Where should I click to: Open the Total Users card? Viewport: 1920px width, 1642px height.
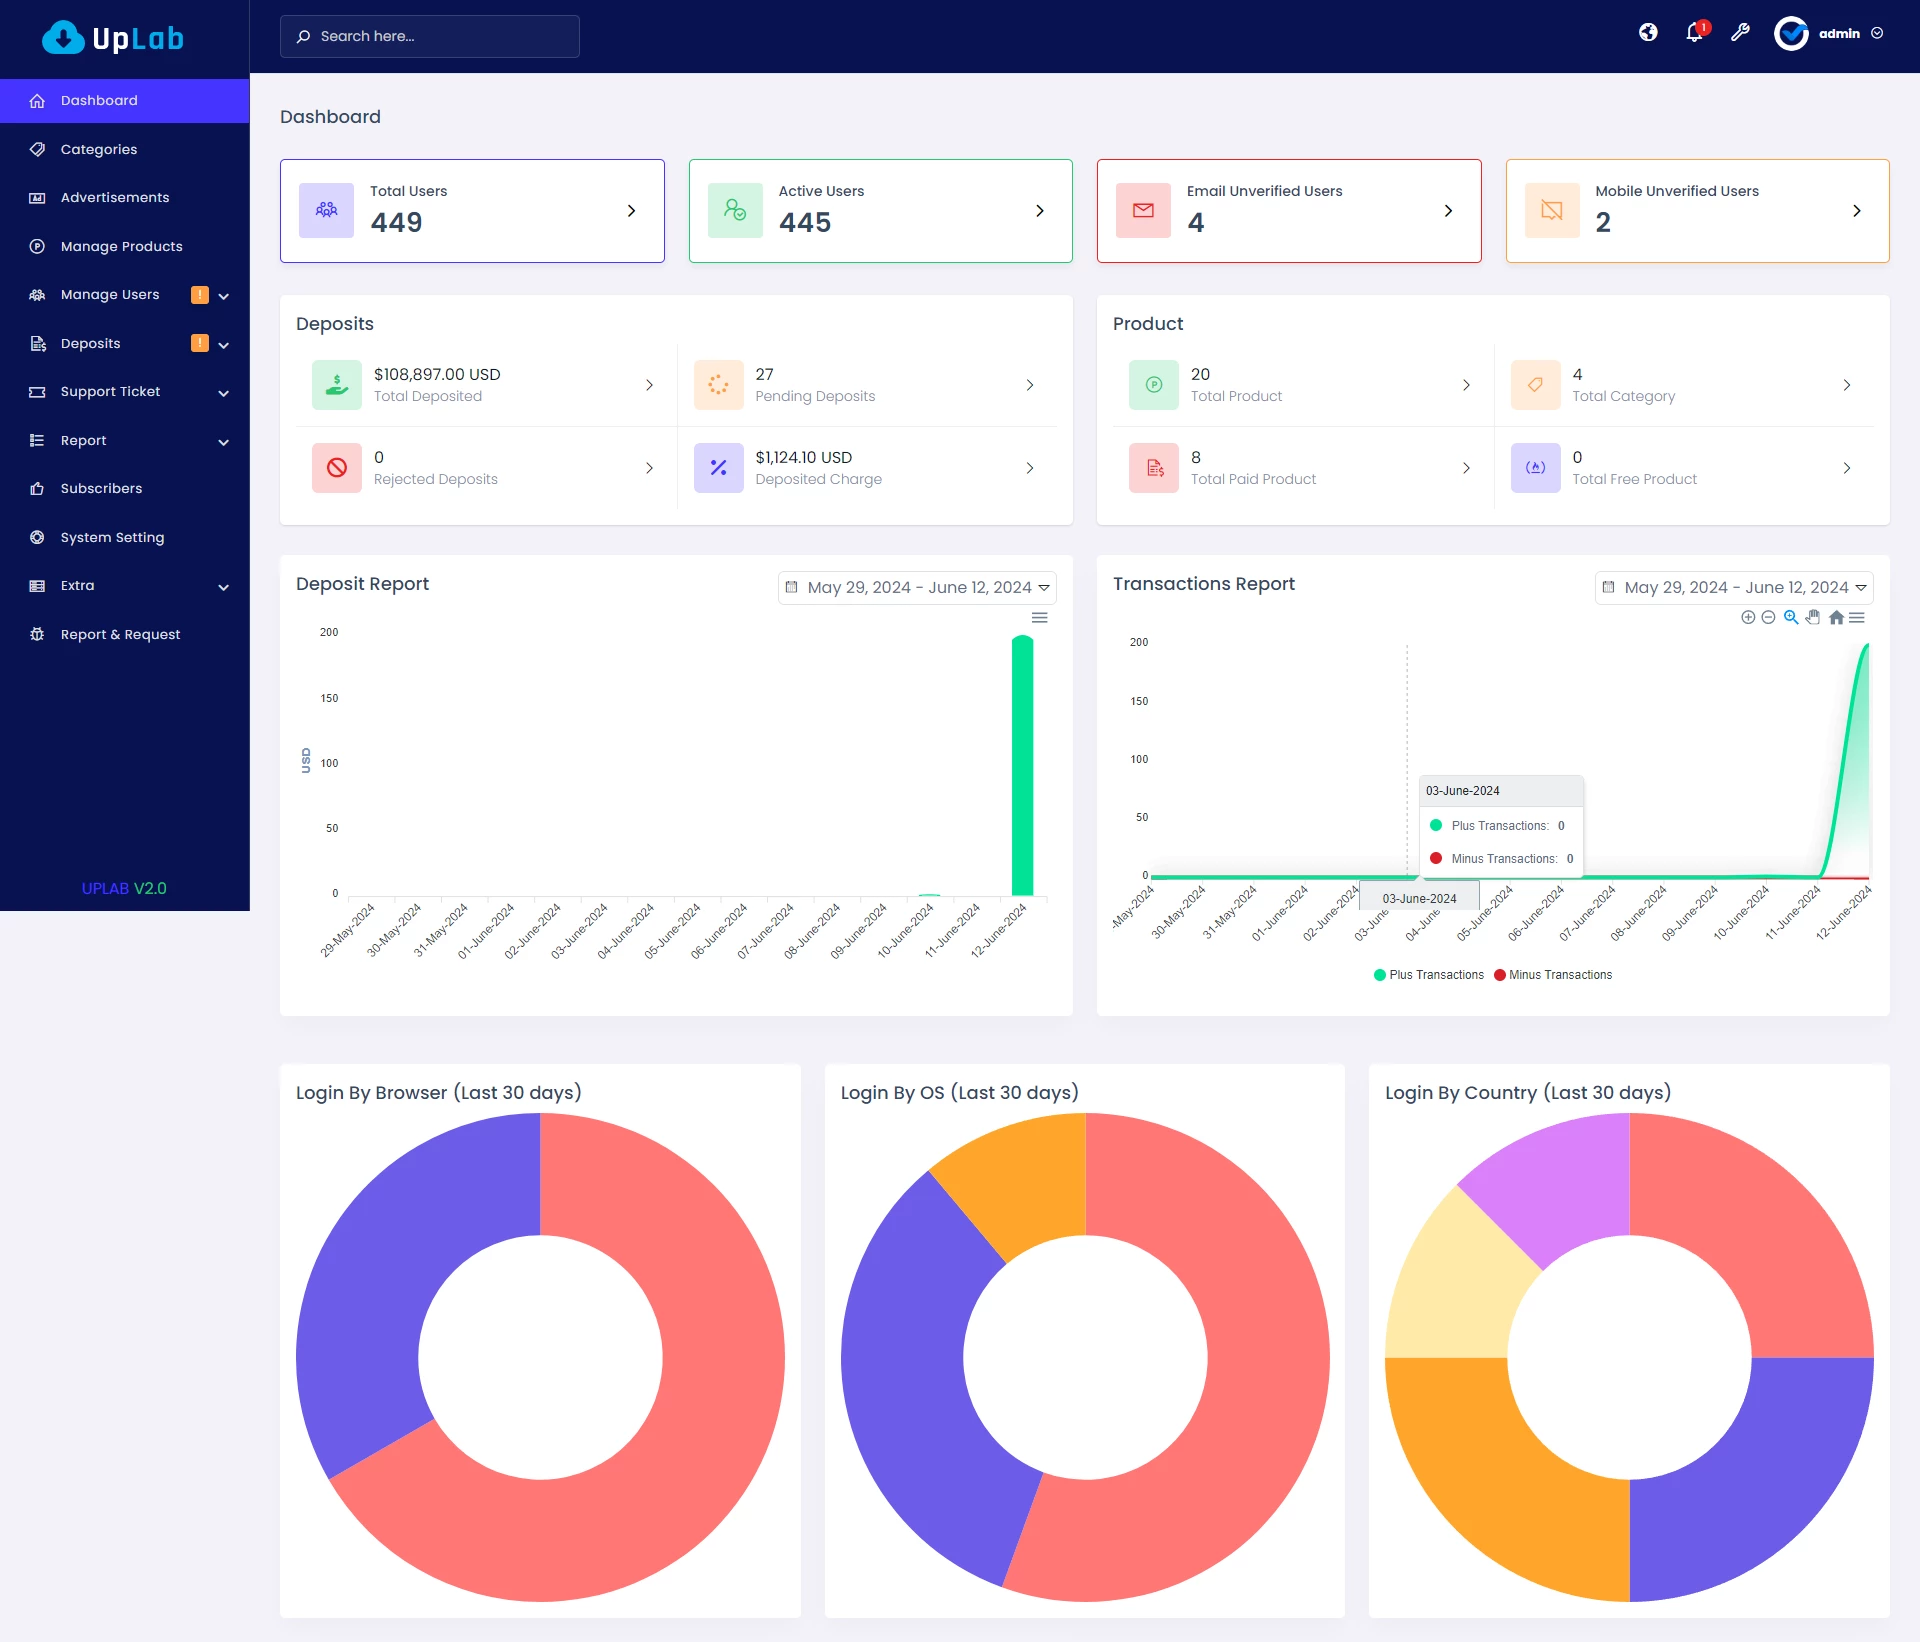[x=472, y=211]
